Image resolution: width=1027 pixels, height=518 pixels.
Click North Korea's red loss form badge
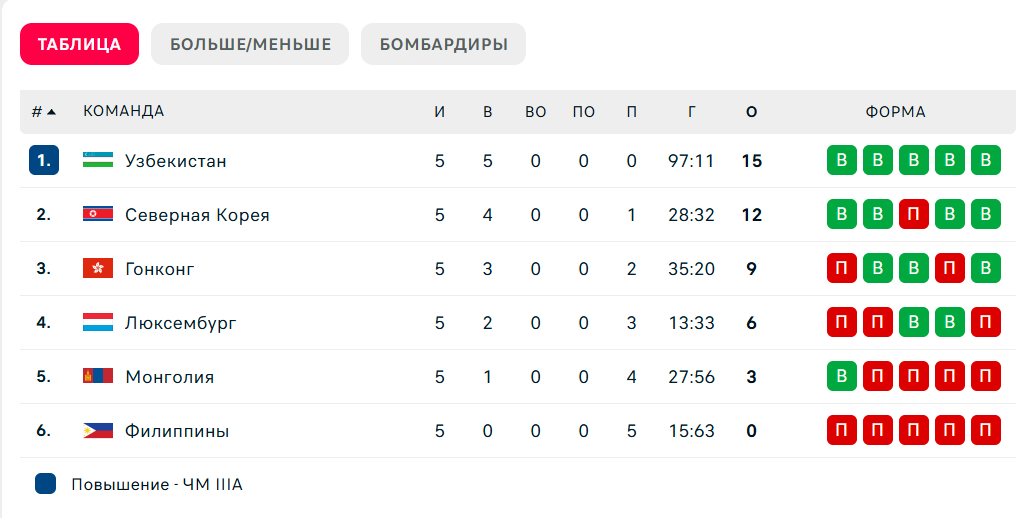pyautogui.click(x=914, y=214)
